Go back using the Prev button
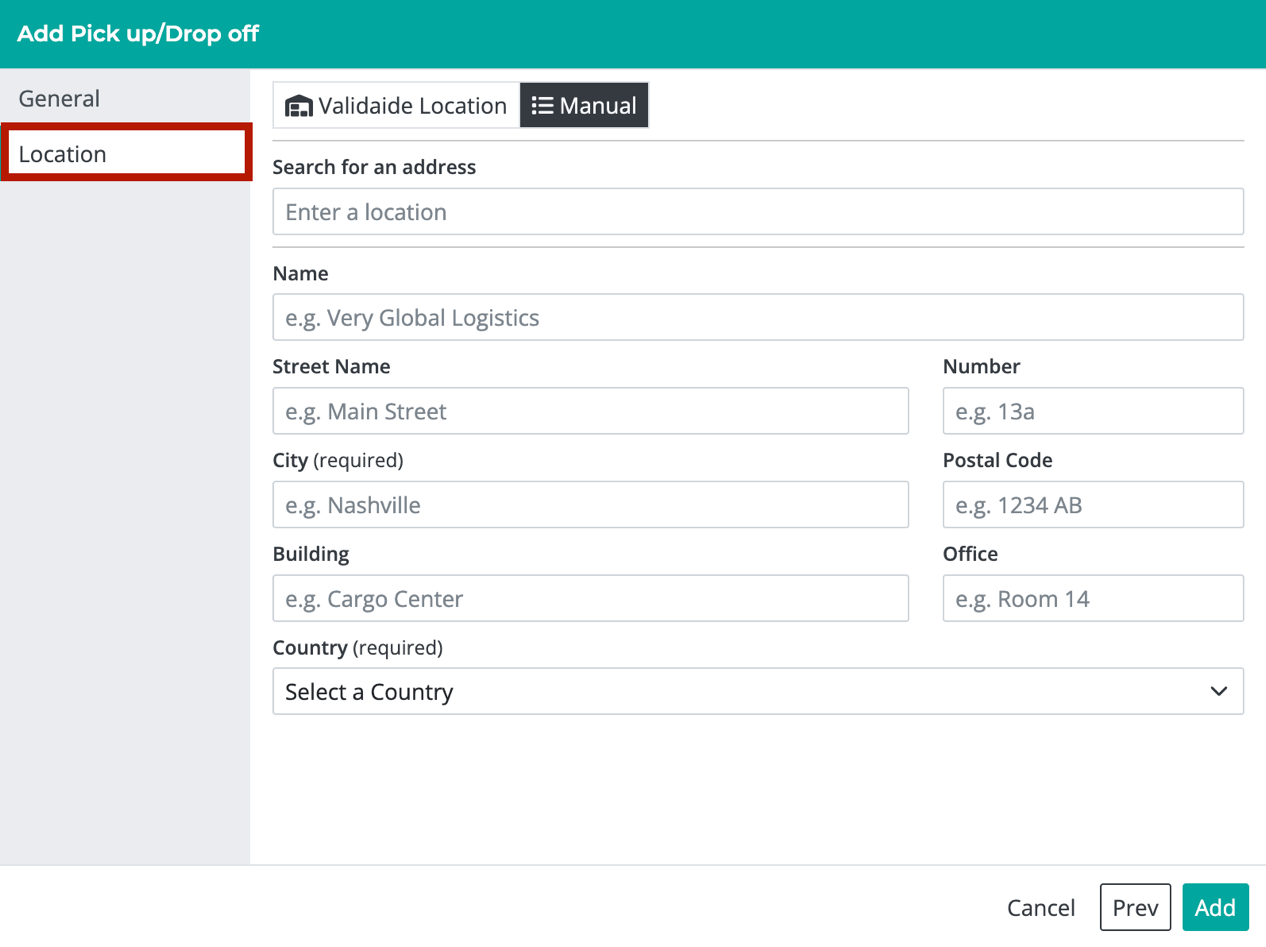Screen dimensions: 1266x947 coord(1135,907)
